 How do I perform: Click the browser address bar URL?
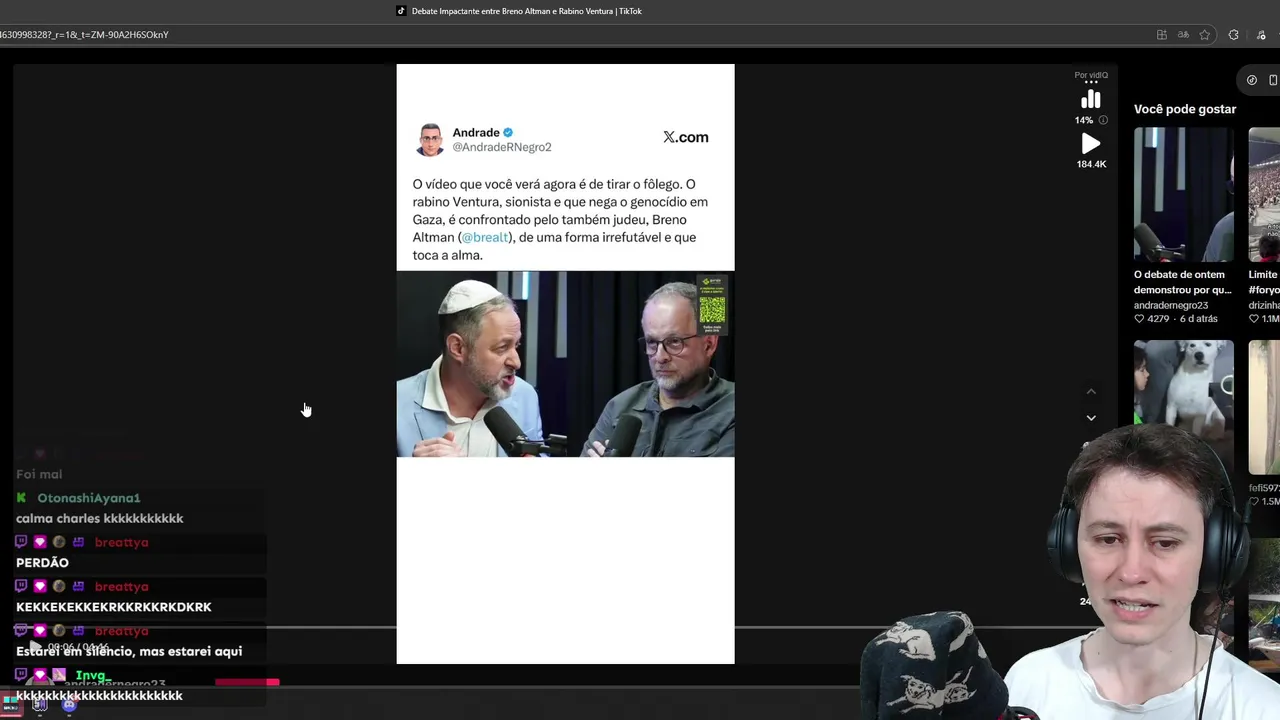coord(84,35)
